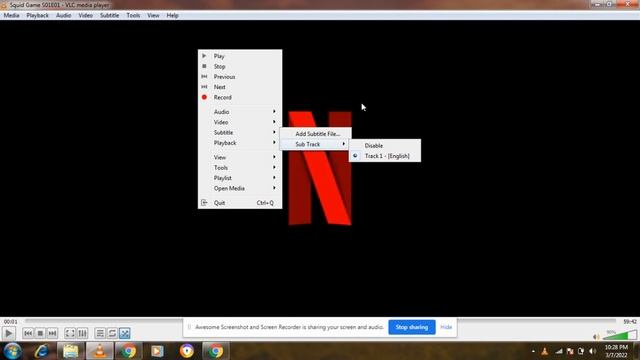The height and width of the screenshot is (360, 640).
Task: Open Internet Explorer from taskbar
Action: pyautogui.click(x=41, y=351)
